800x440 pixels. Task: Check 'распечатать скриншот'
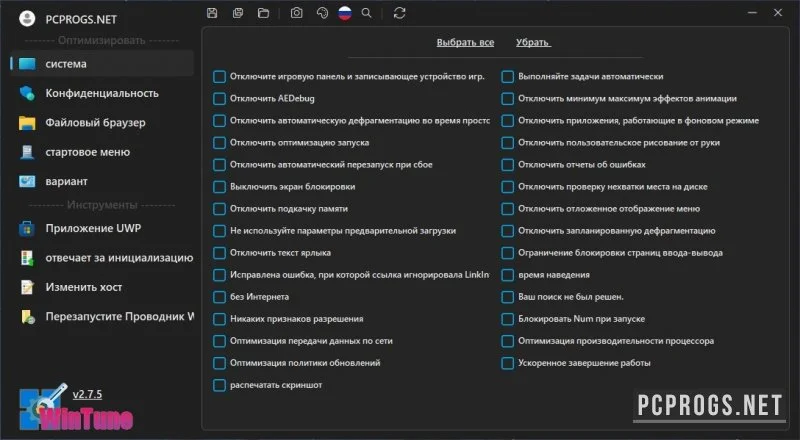click(219, 385)
